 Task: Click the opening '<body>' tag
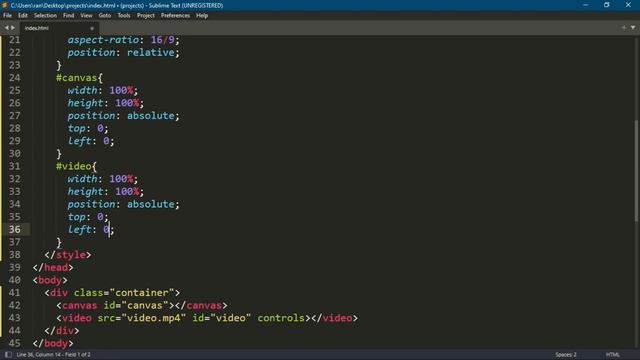50,280
